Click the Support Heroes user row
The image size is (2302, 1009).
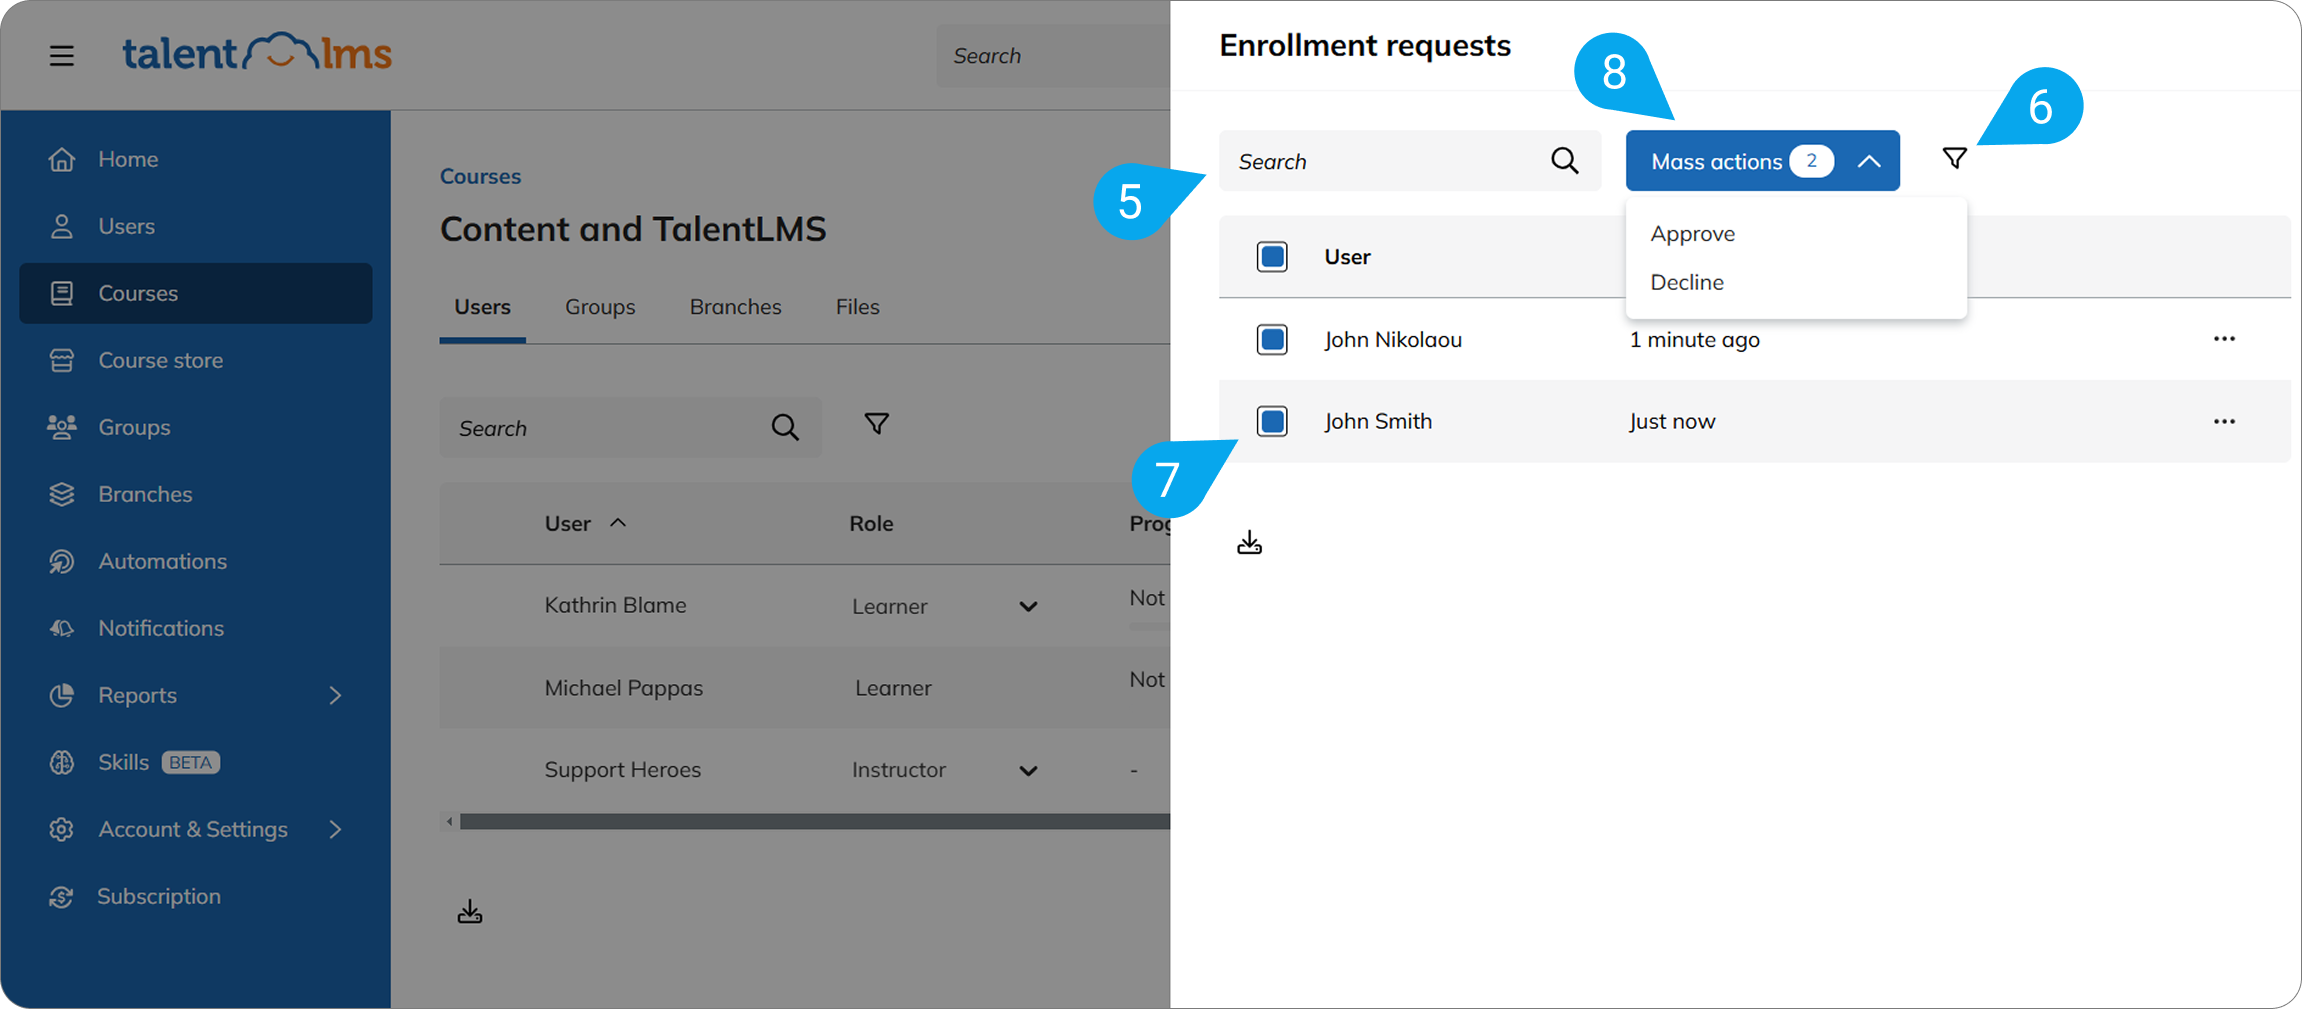point(805,770)
